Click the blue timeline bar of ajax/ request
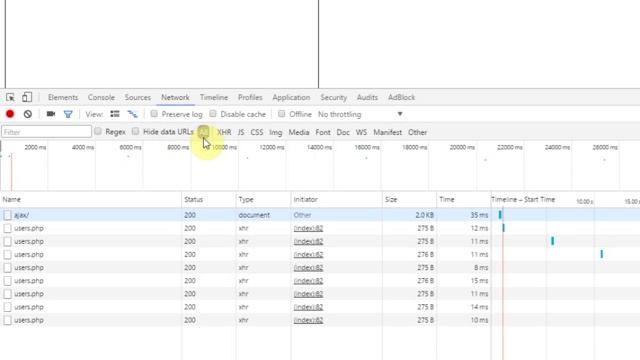 coord(500,215)
